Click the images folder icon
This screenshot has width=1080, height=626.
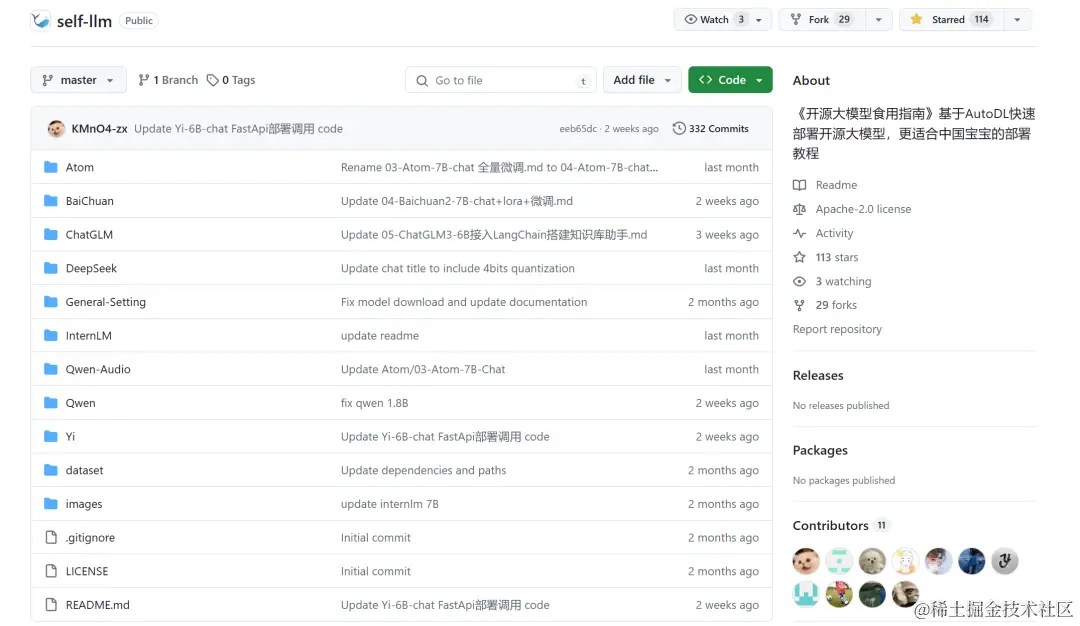pos(50,504)
